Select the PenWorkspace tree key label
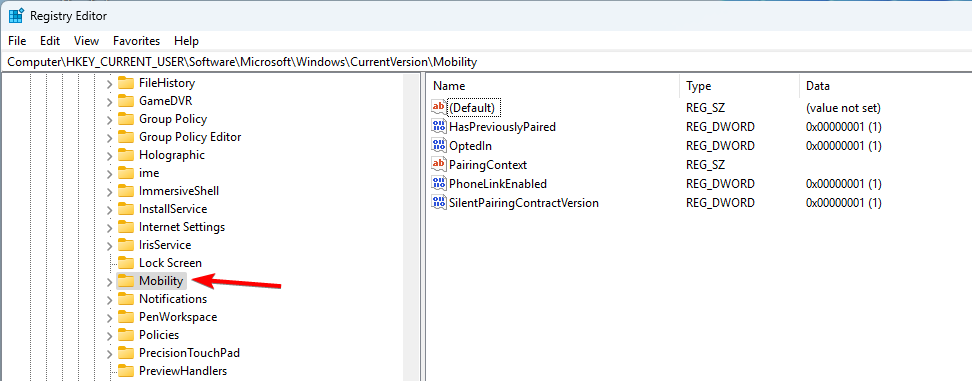Viewport: 972px width, 381px height. (x=178, y=317)
